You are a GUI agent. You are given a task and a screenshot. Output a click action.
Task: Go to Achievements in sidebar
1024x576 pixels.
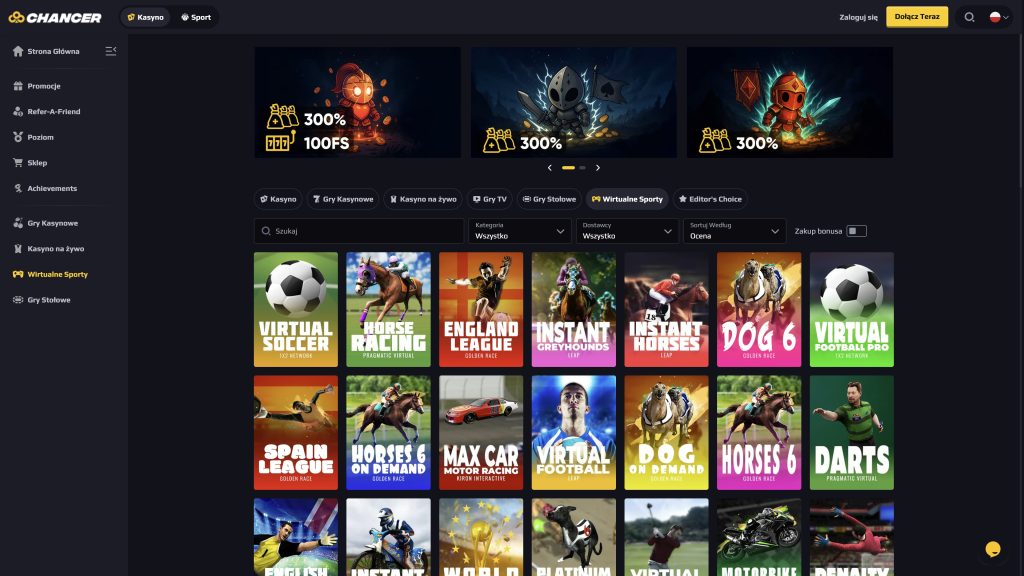52,188
